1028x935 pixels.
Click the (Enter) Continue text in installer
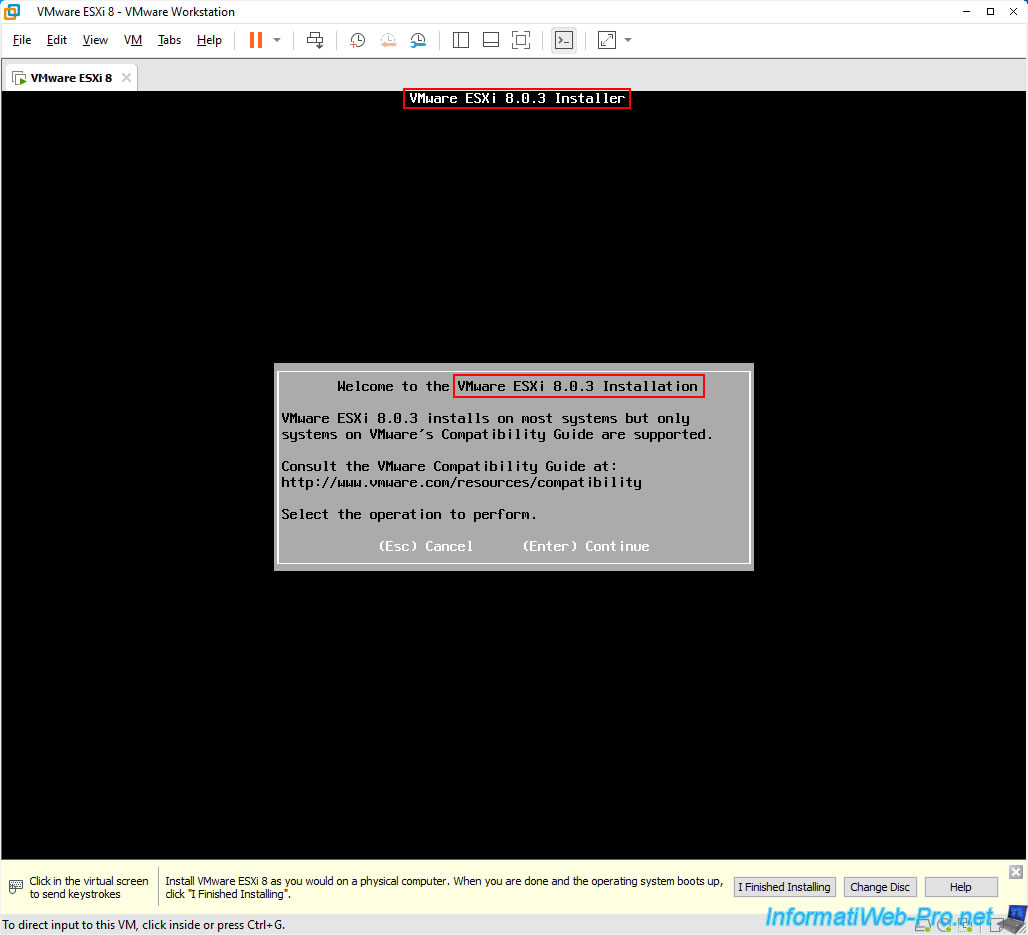point(586,546)
